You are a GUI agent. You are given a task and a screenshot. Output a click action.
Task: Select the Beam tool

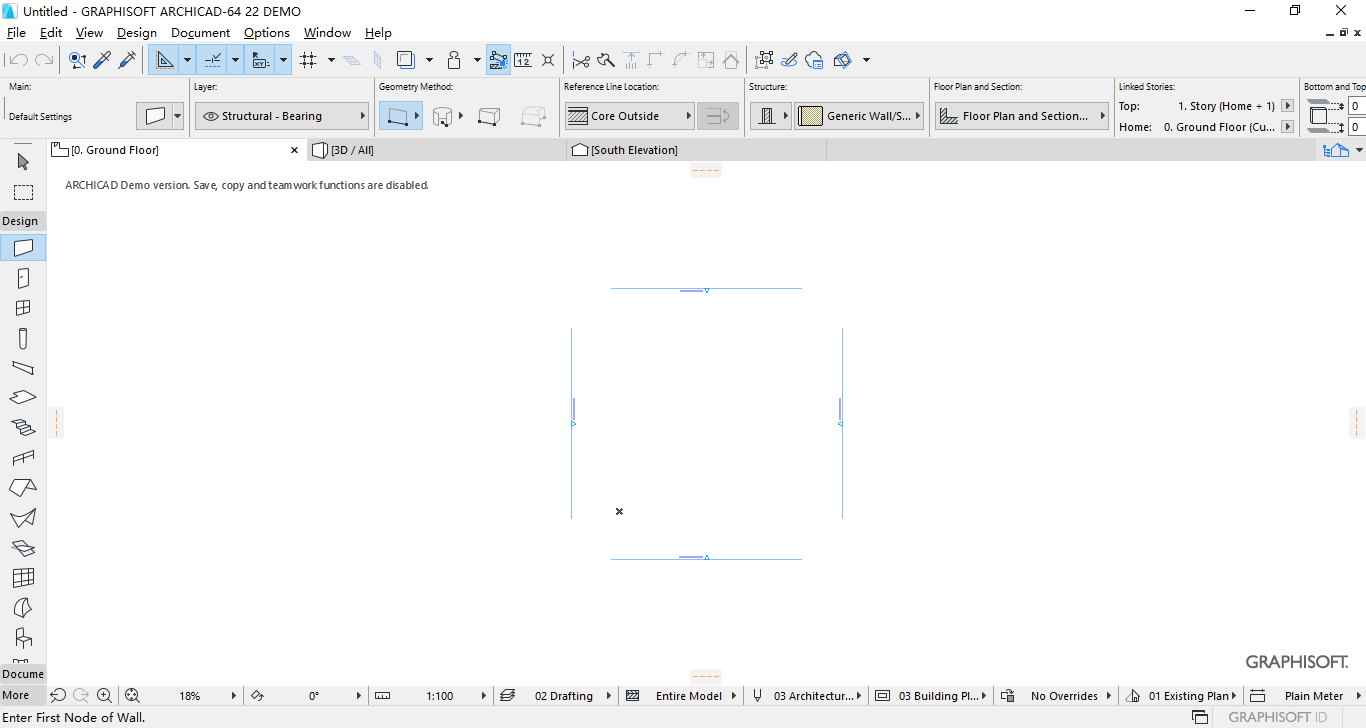(x=23, y=368)
